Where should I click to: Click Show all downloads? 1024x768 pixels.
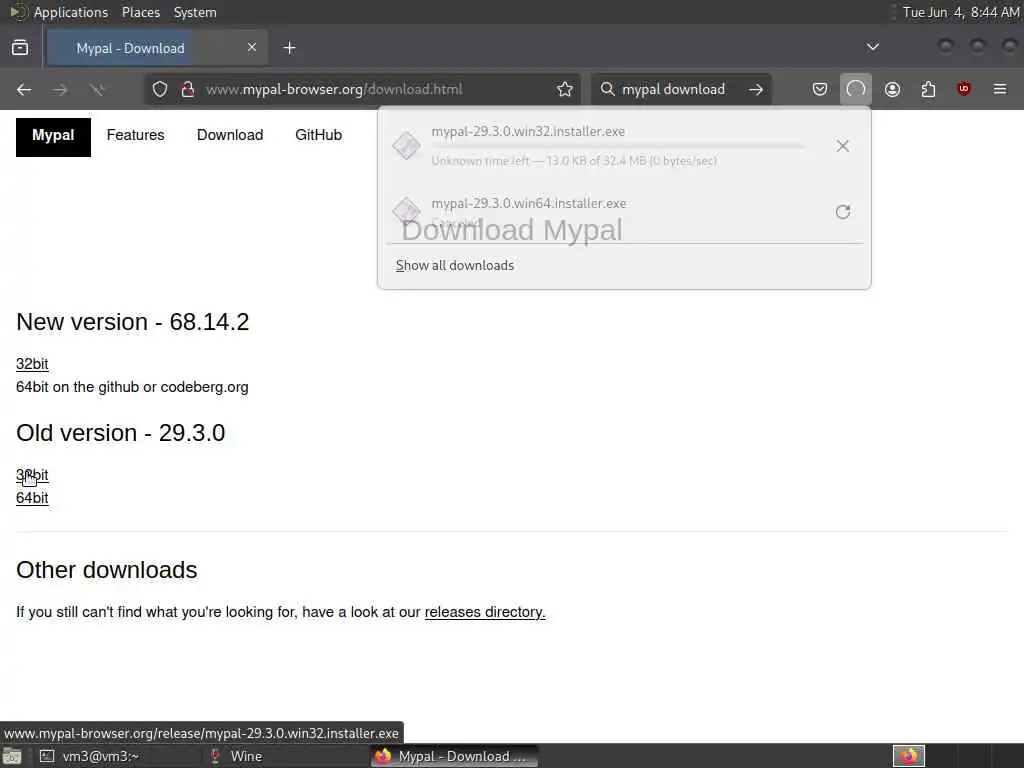[455, 265]
